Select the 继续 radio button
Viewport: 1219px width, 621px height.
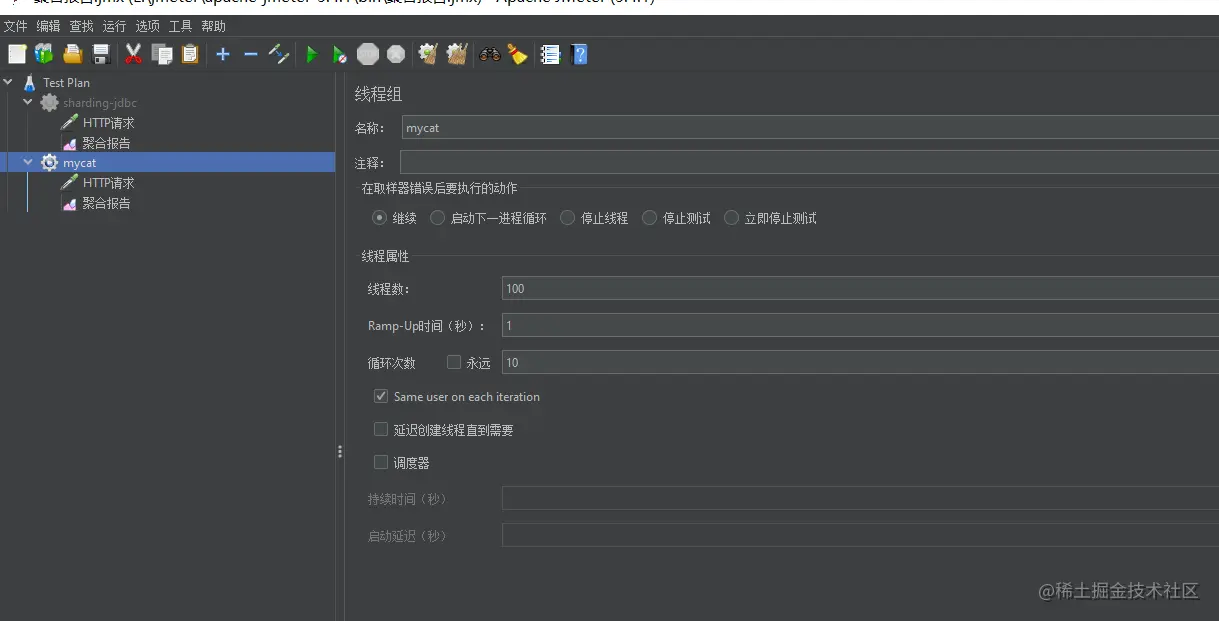tap(380, 217)
